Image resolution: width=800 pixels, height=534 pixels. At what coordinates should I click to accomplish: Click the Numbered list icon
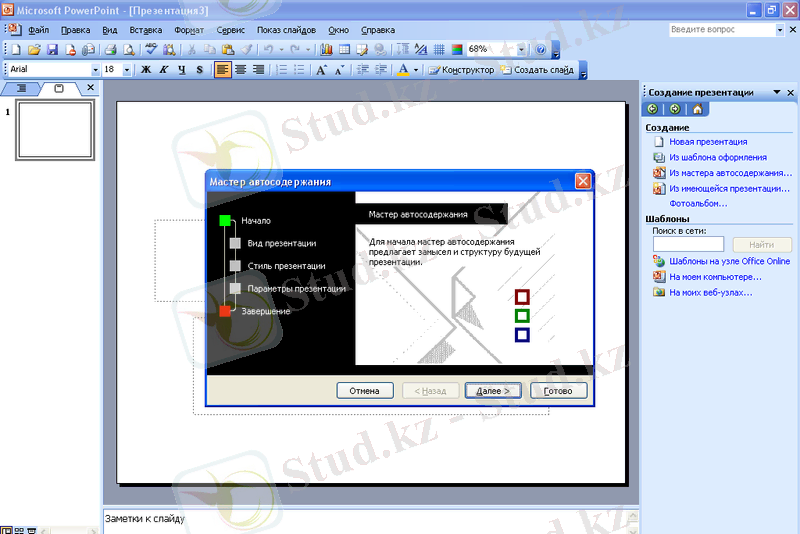click(282, 70)
